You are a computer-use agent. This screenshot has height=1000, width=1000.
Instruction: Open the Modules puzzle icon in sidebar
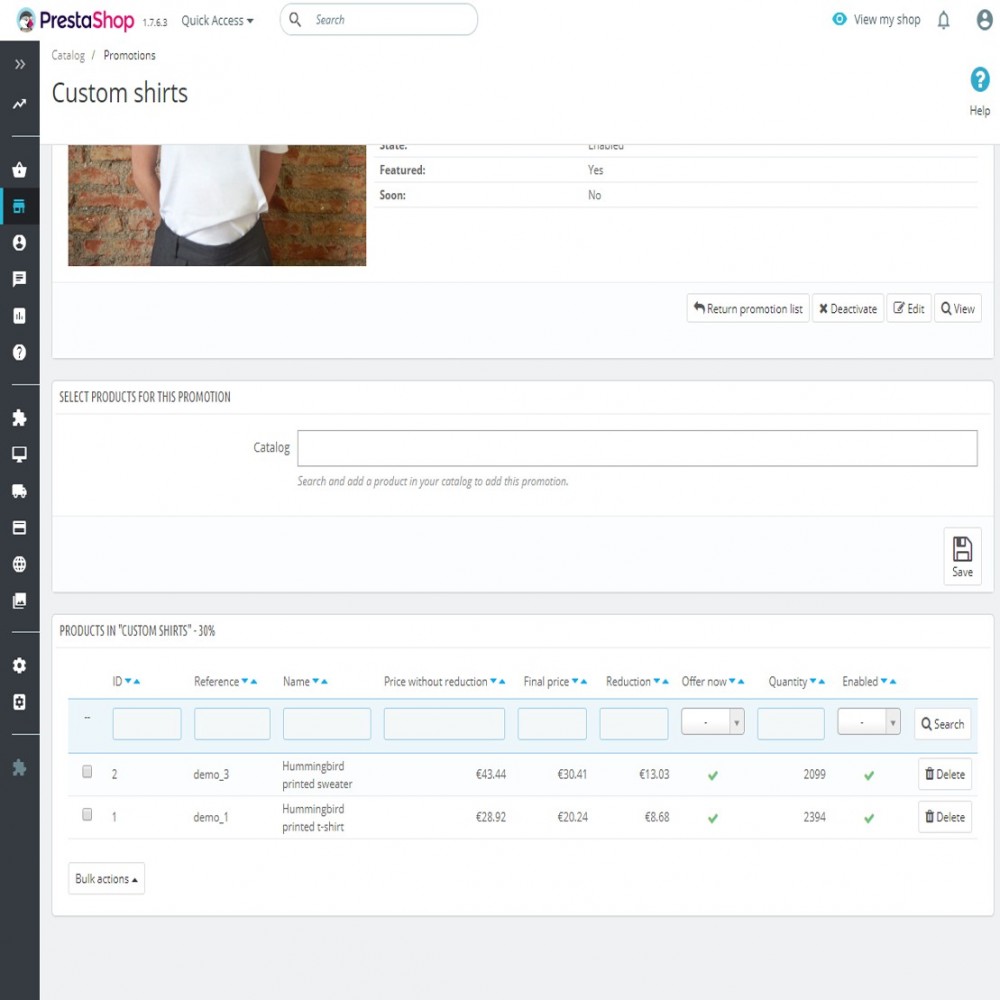(x=19, y=418)
